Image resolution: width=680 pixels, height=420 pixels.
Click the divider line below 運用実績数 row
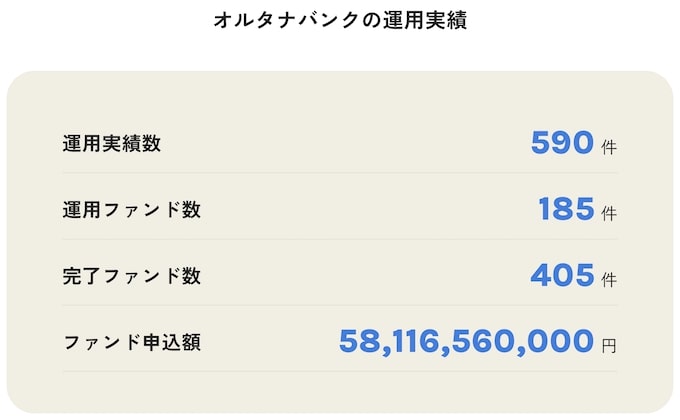pyautogui.click(x=340, y=173)
